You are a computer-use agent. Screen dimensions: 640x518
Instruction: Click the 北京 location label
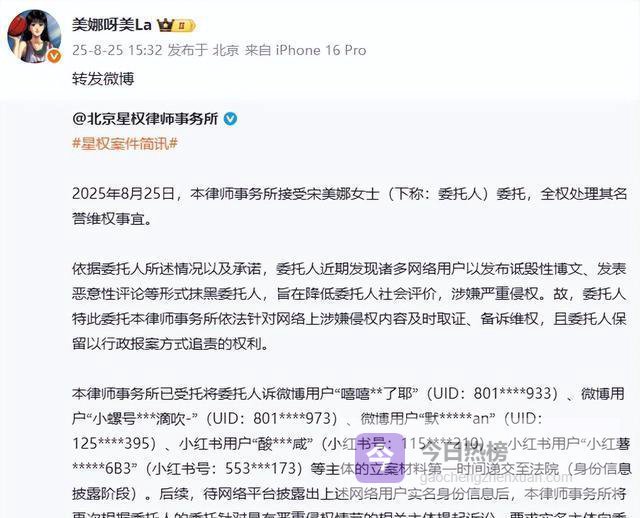click(226, 50)
